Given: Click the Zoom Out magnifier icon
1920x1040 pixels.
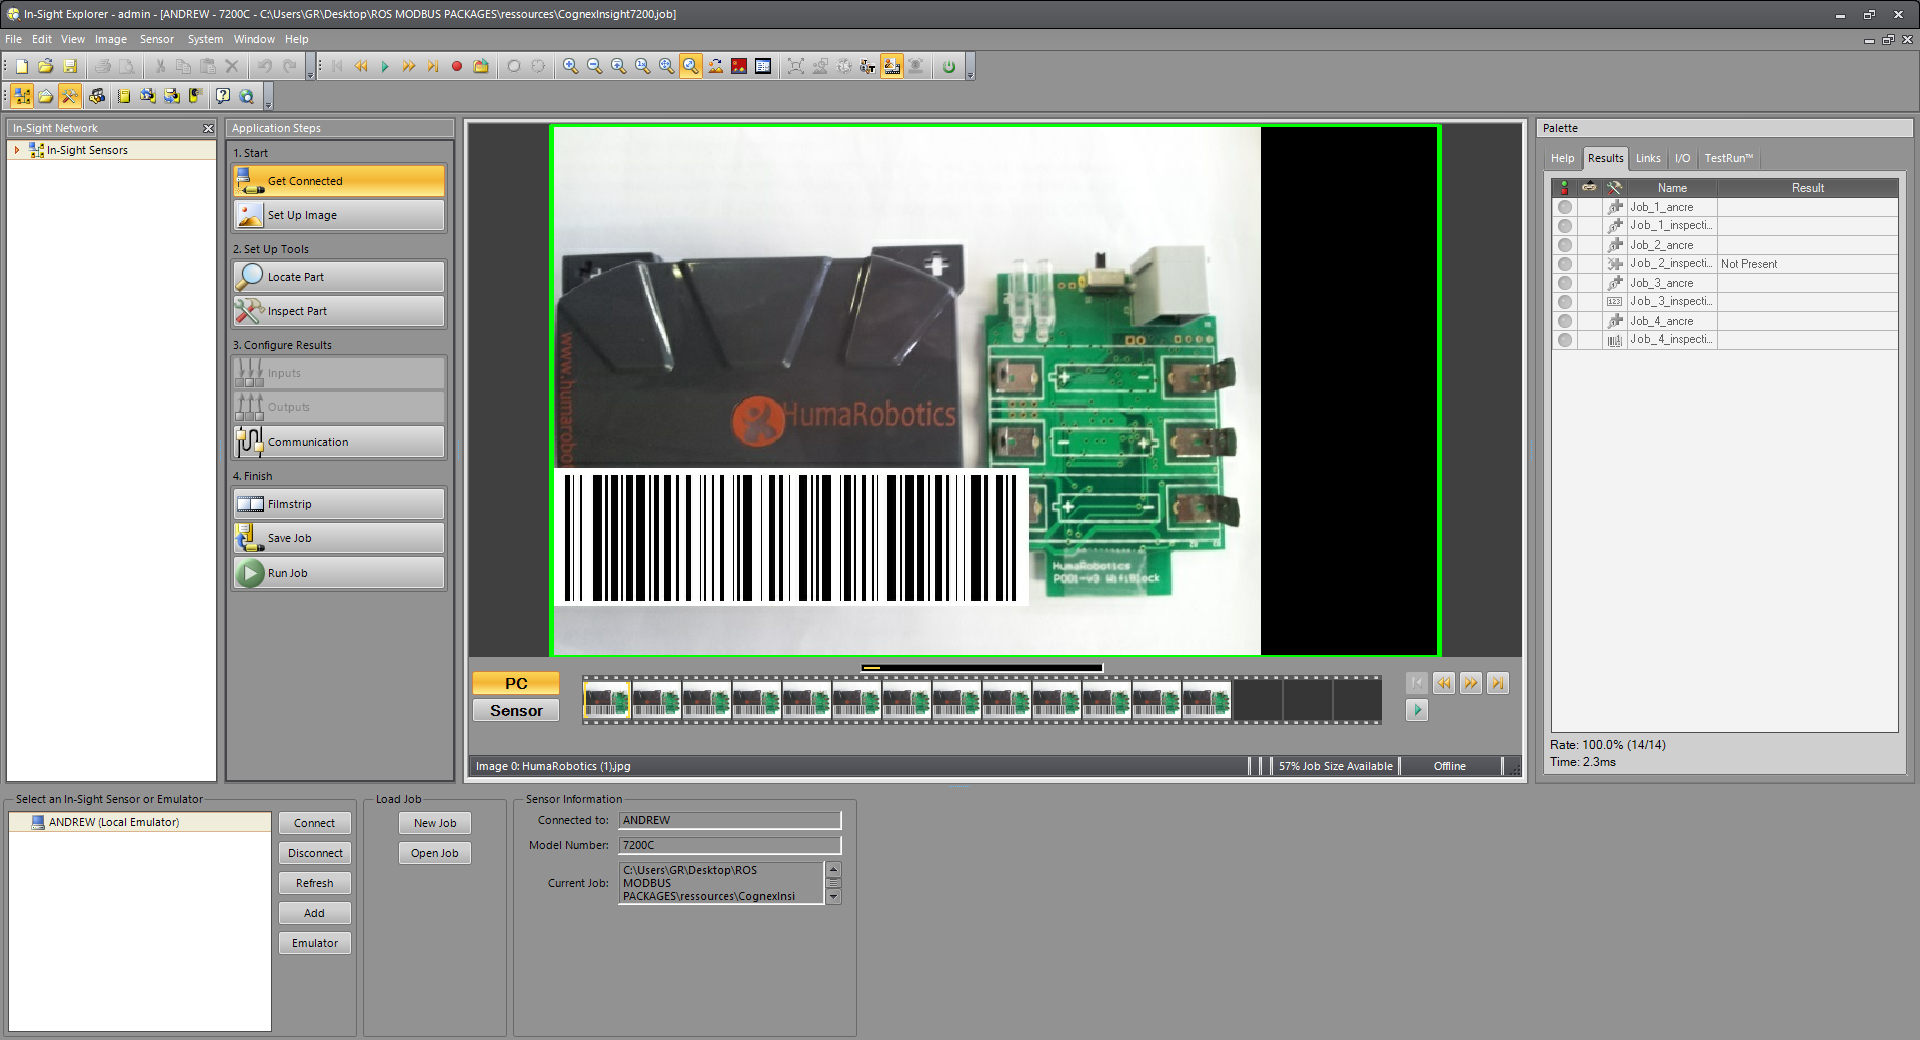Looking at the screenshot, I should tap(594, 66).
